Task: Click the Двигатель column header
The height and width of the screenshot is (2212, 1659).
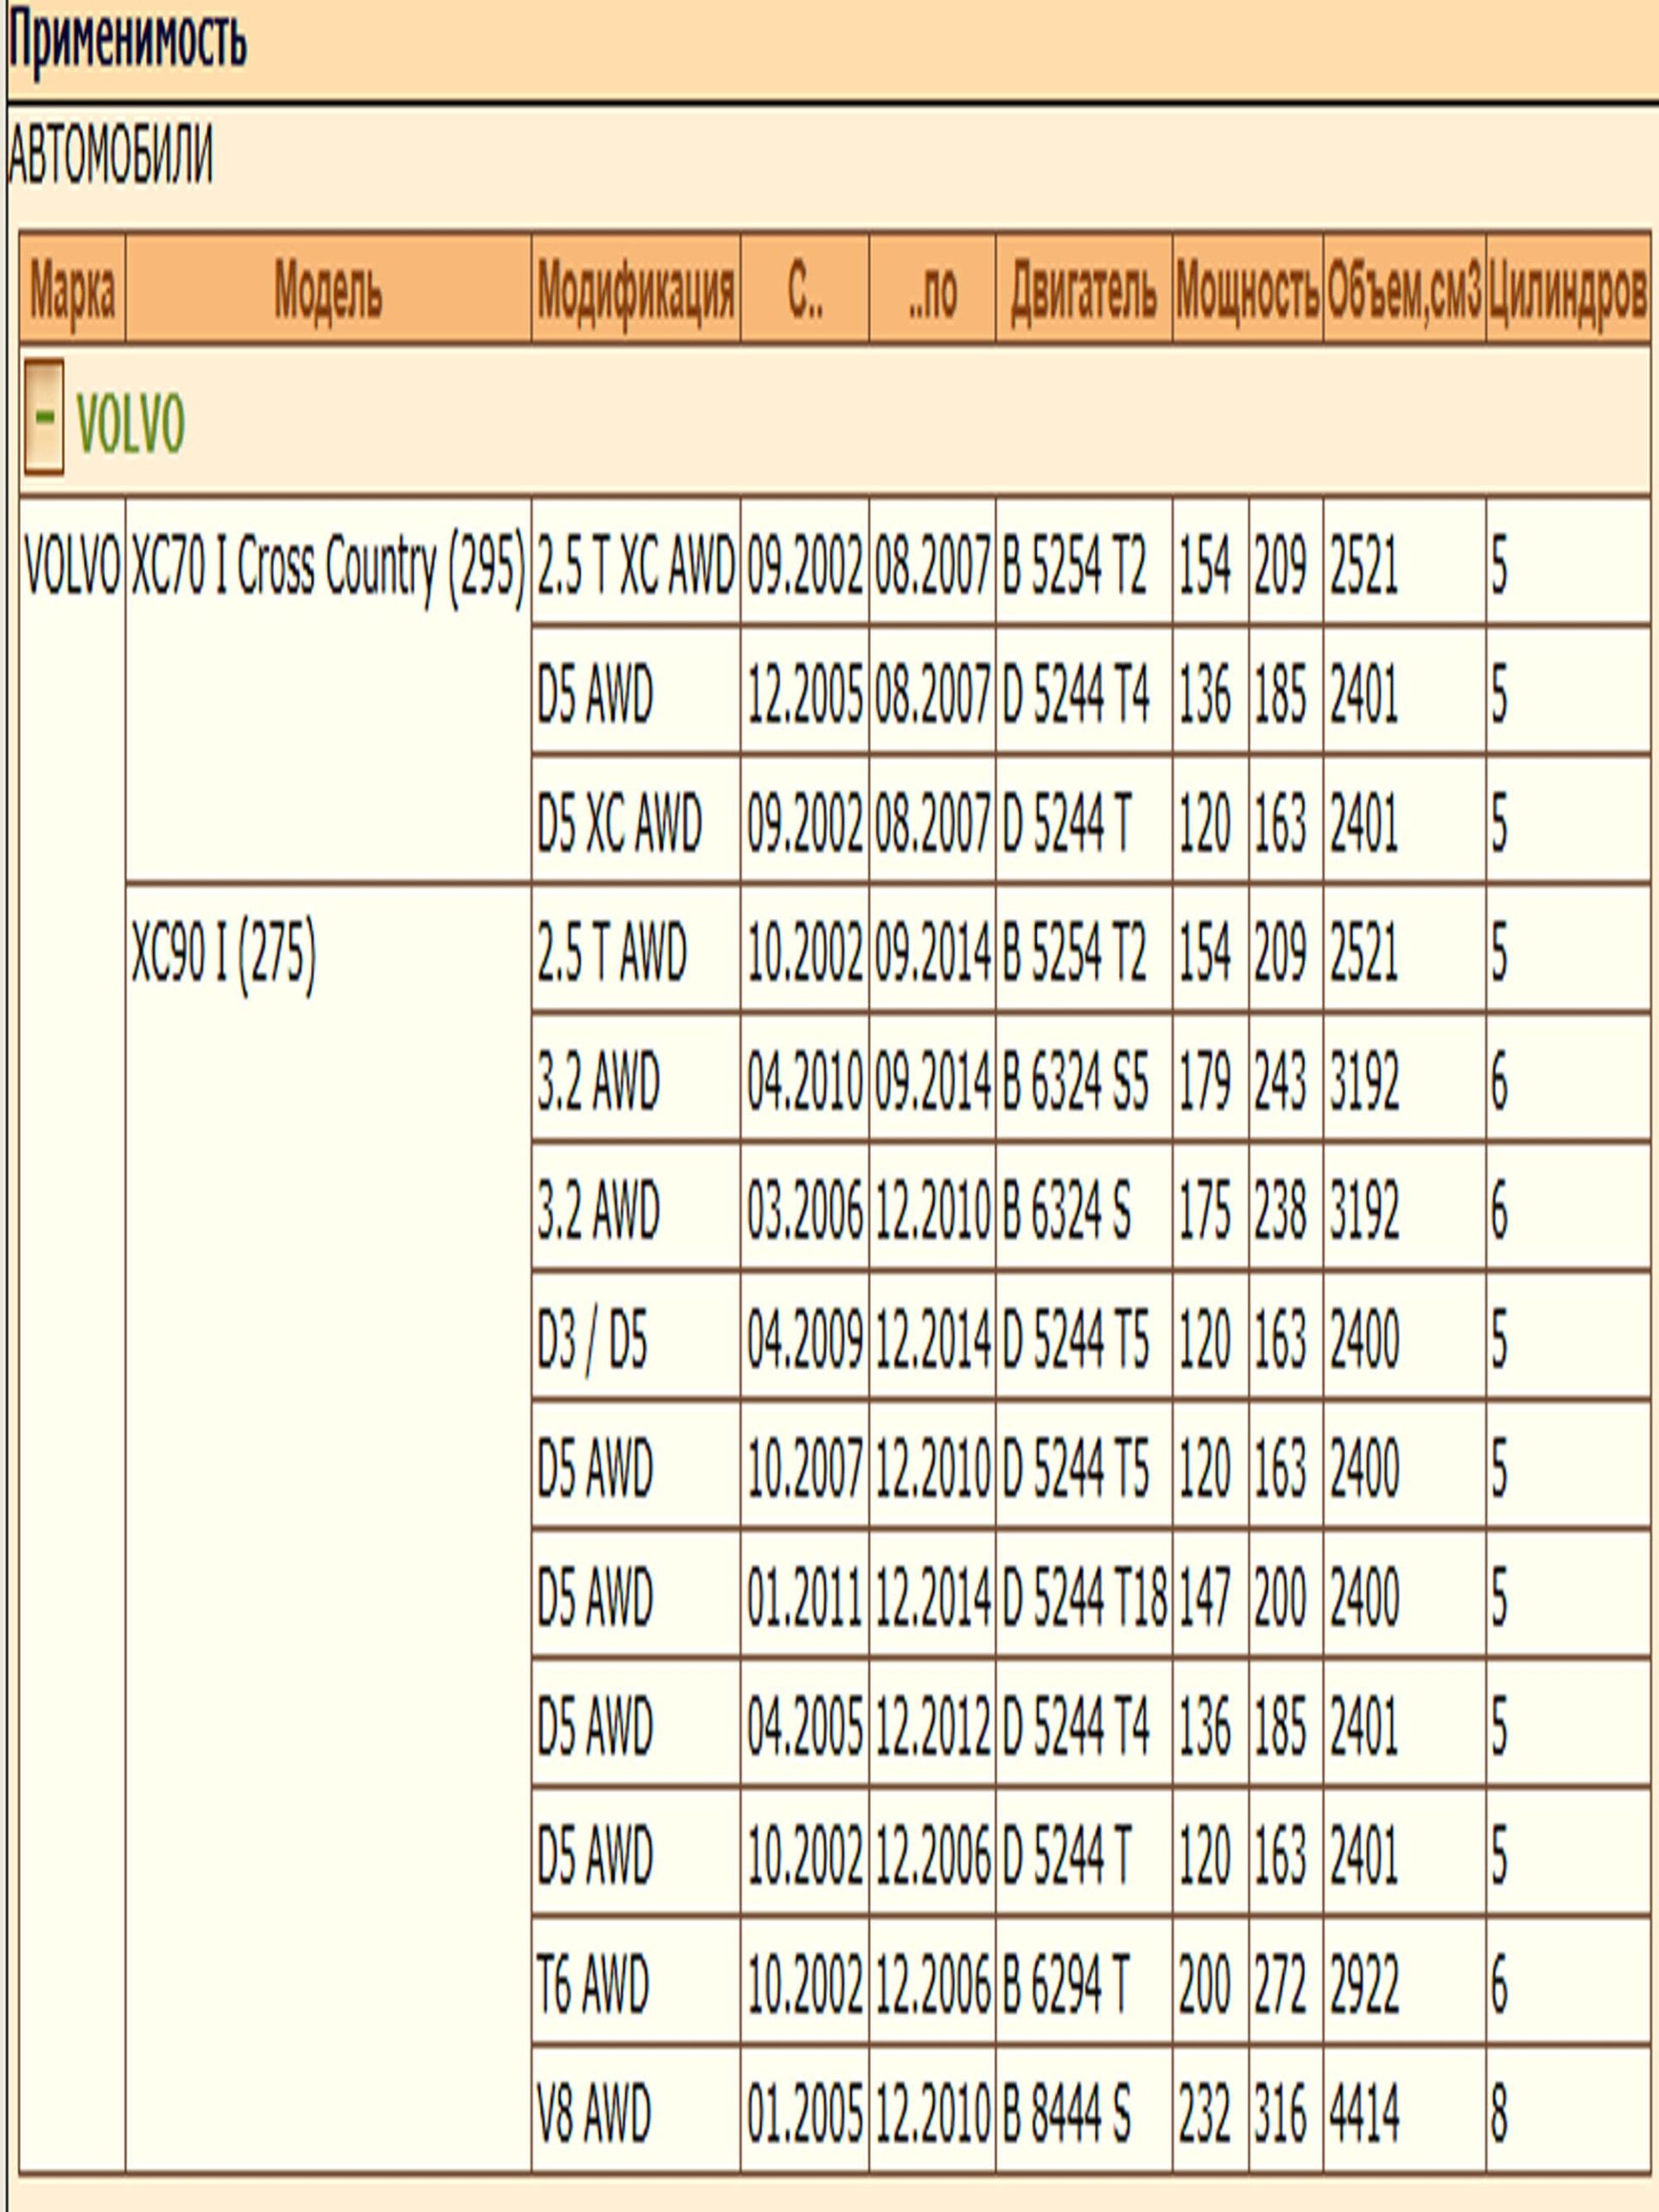Action: pos(1083,291)
